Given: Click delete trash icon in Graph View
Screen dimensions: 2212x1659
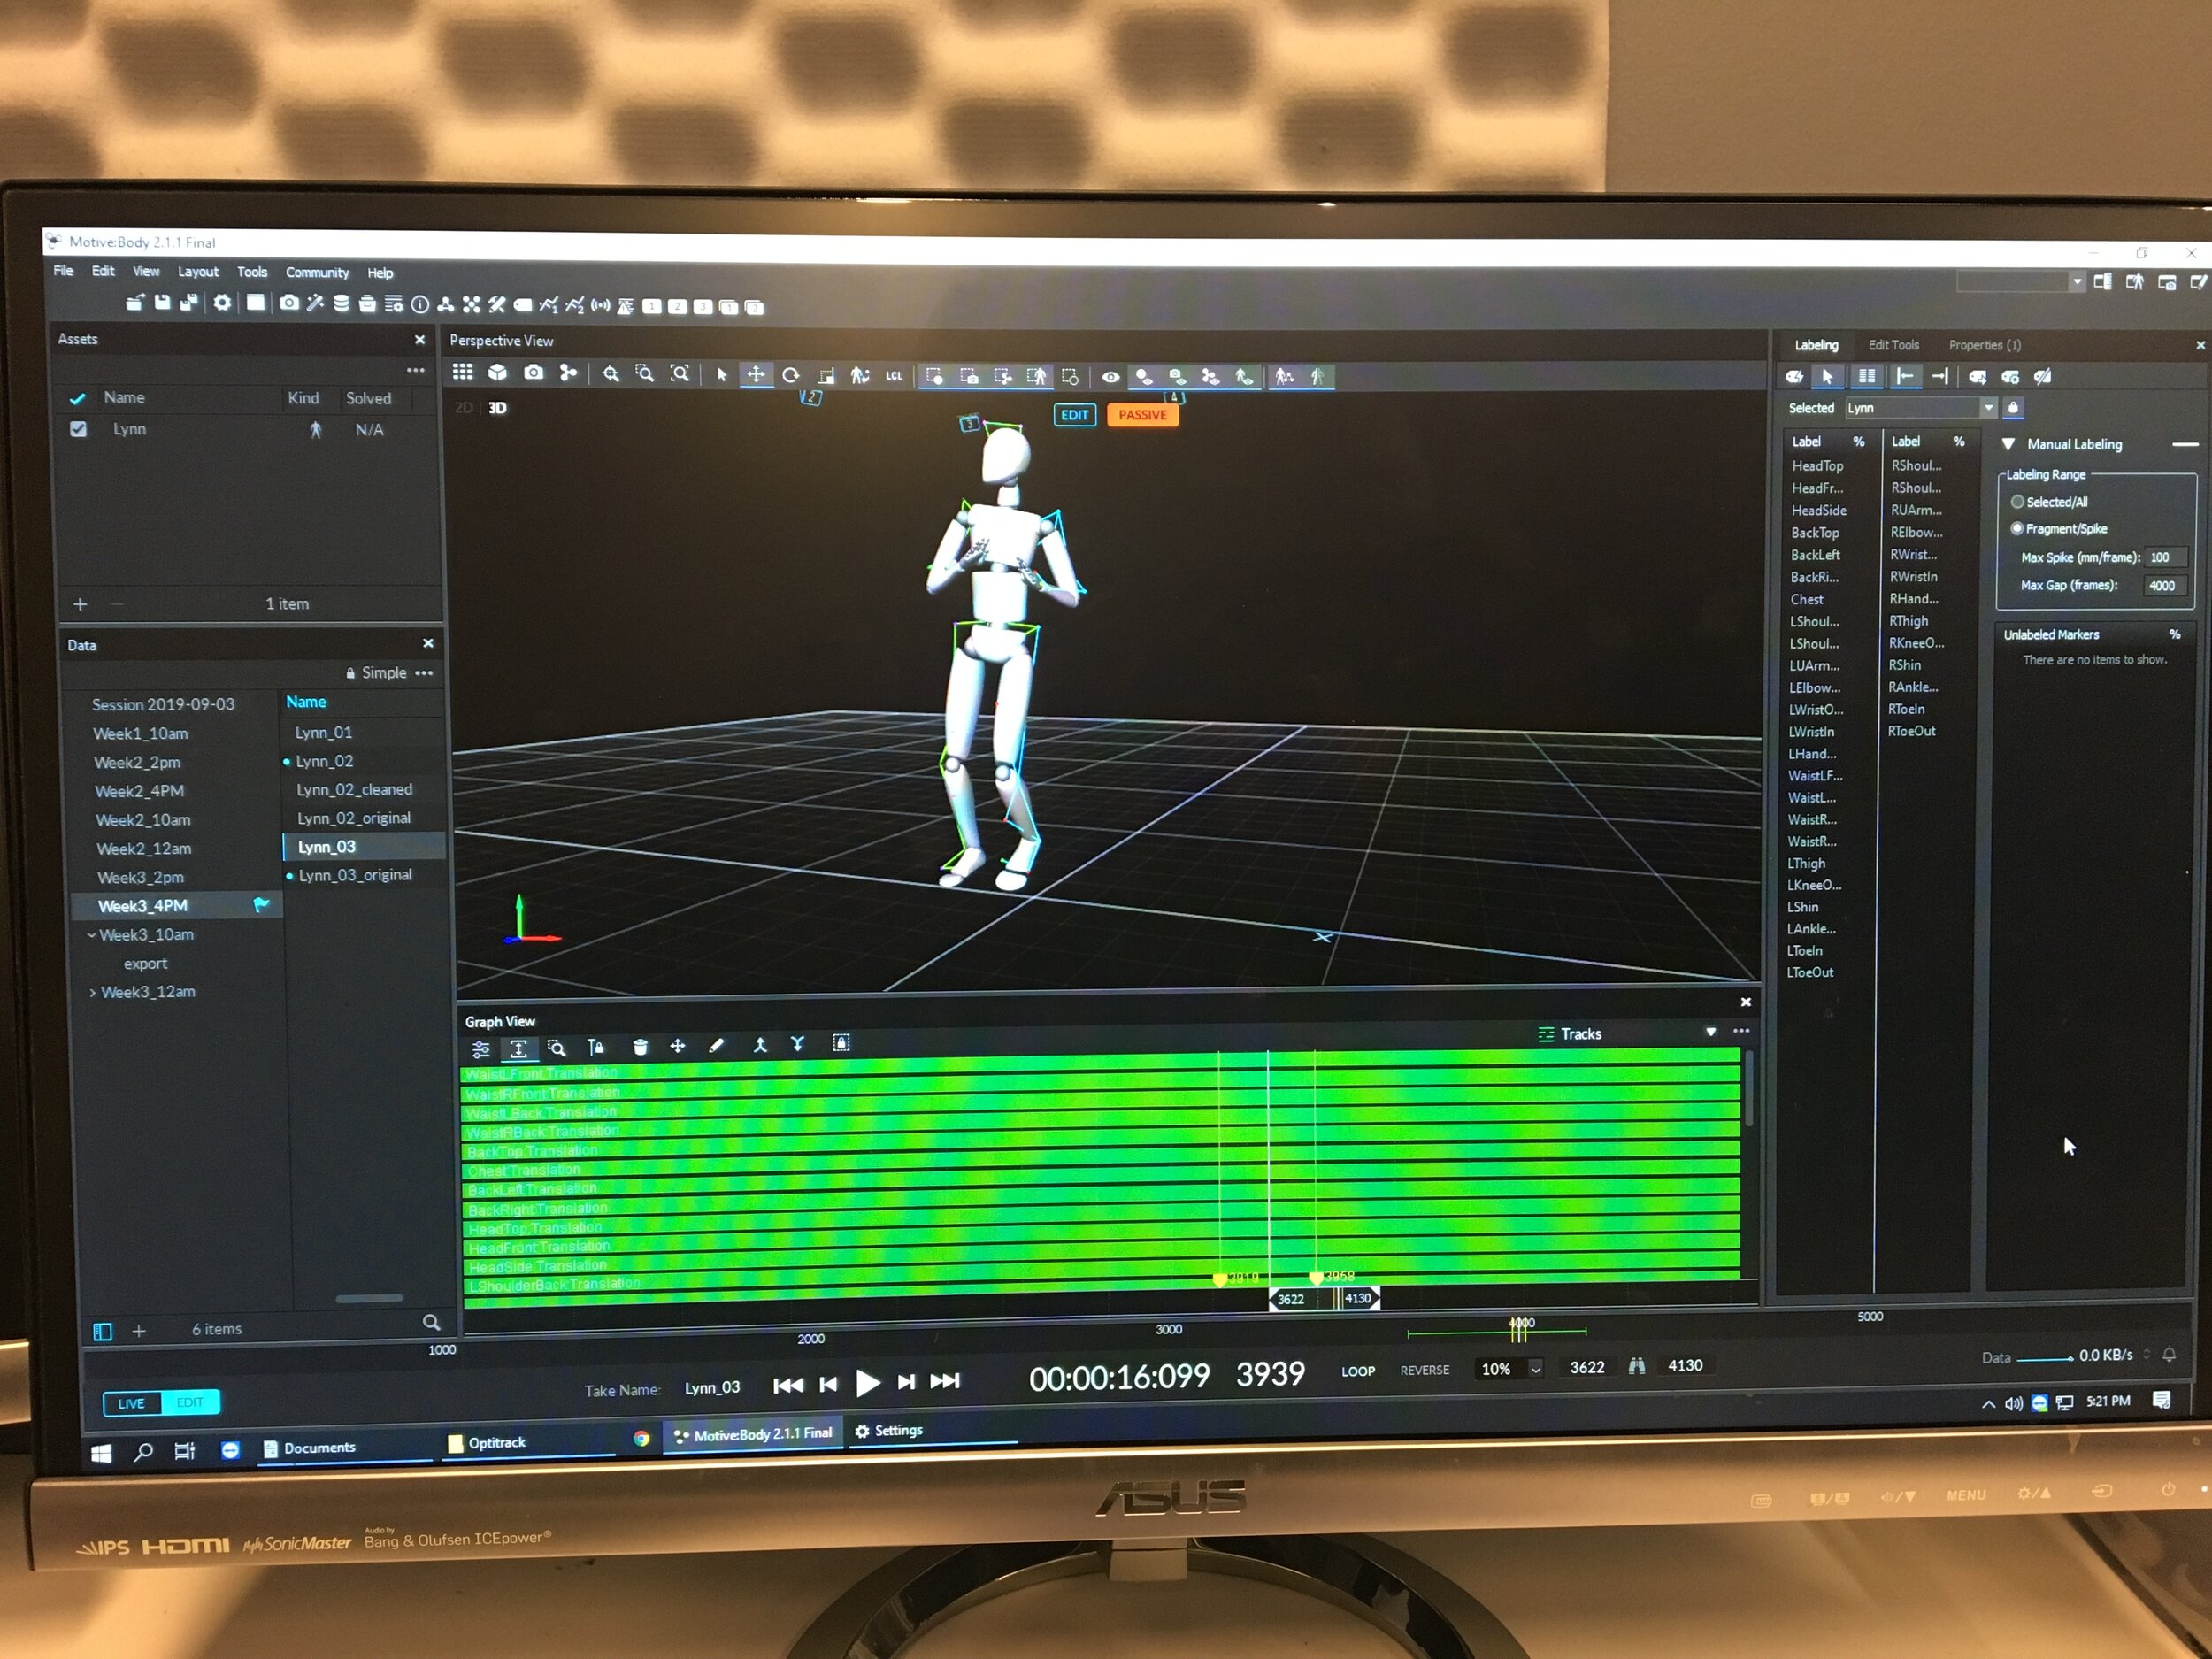Looking at the screenshot, I should 640,1046.
